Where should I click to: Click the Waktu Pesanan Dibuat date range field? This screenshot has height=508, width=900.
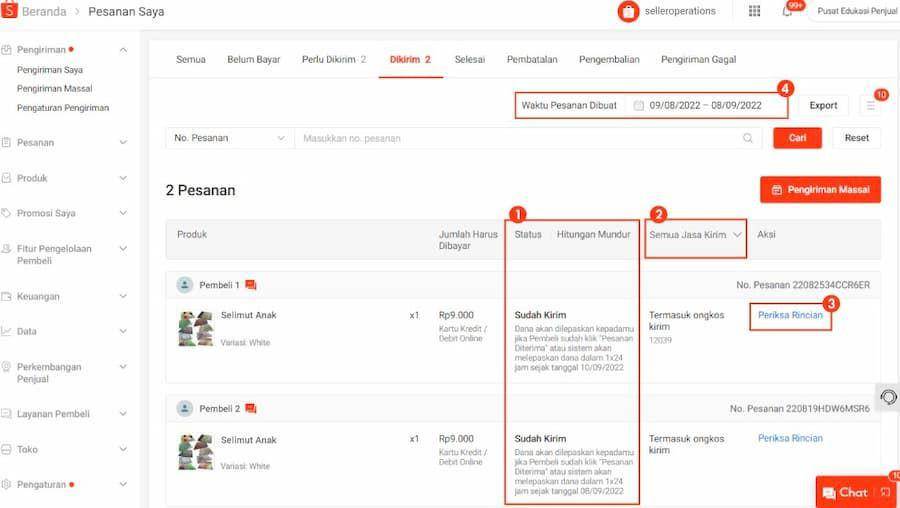point(651,106)
